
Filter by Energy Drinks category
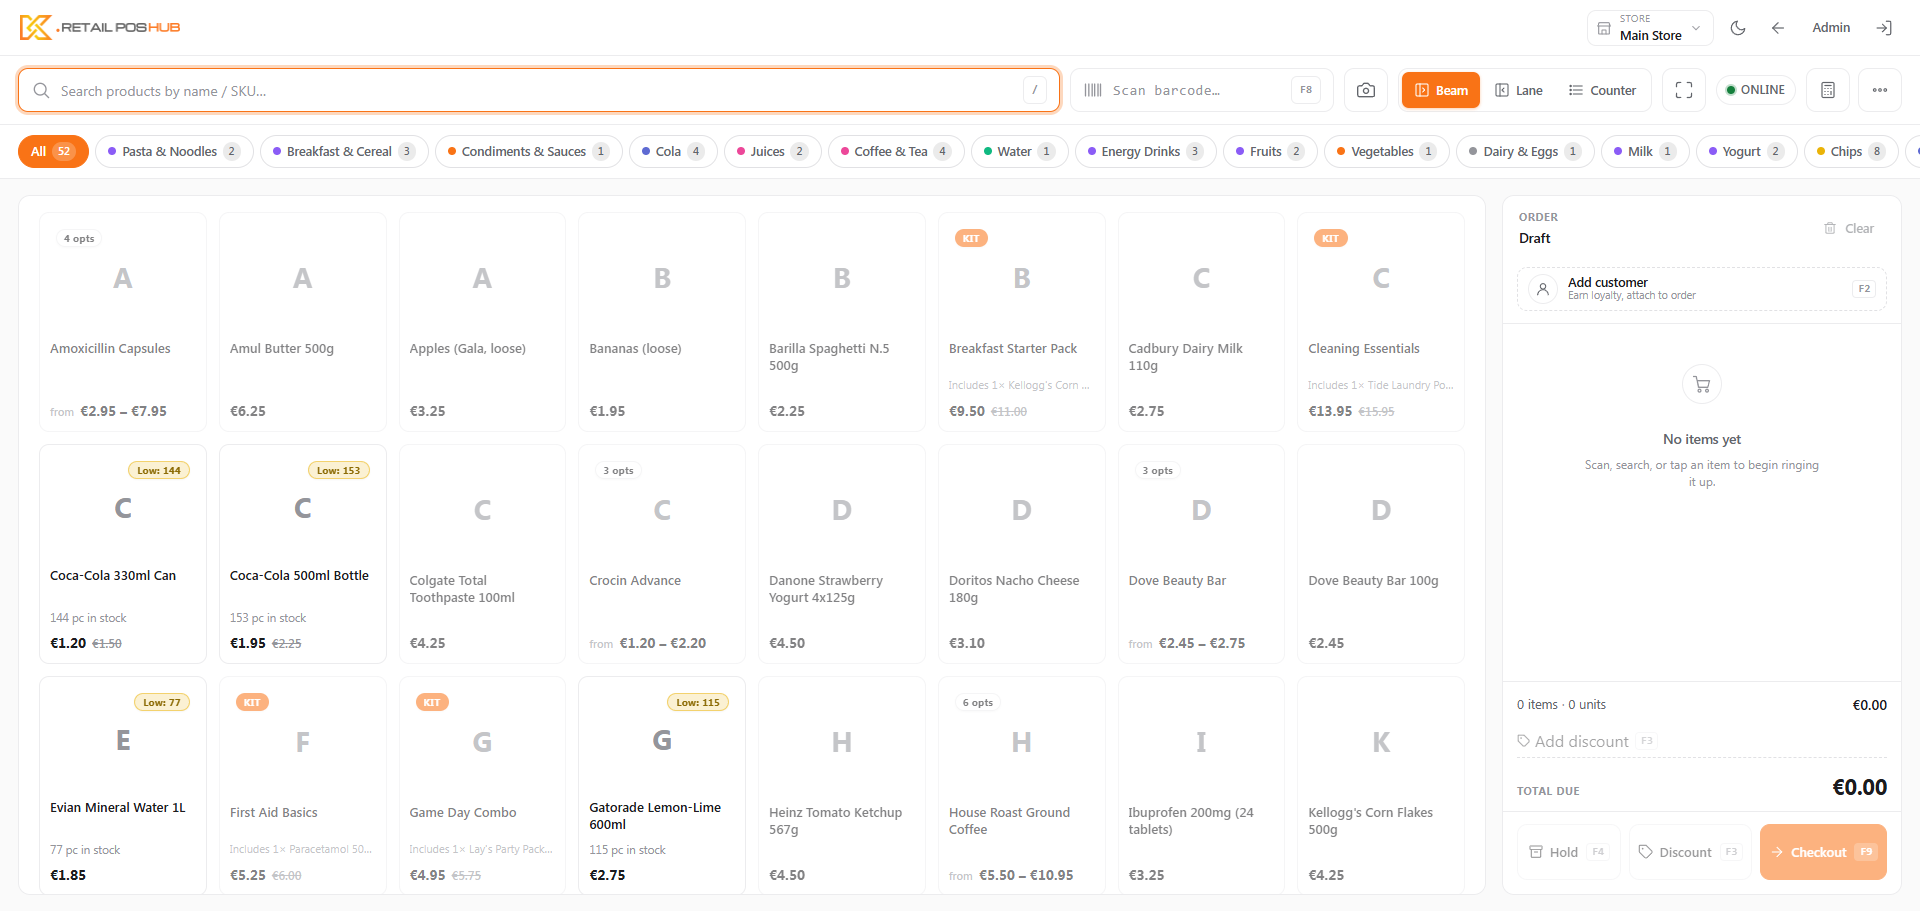click(1146, 151)
